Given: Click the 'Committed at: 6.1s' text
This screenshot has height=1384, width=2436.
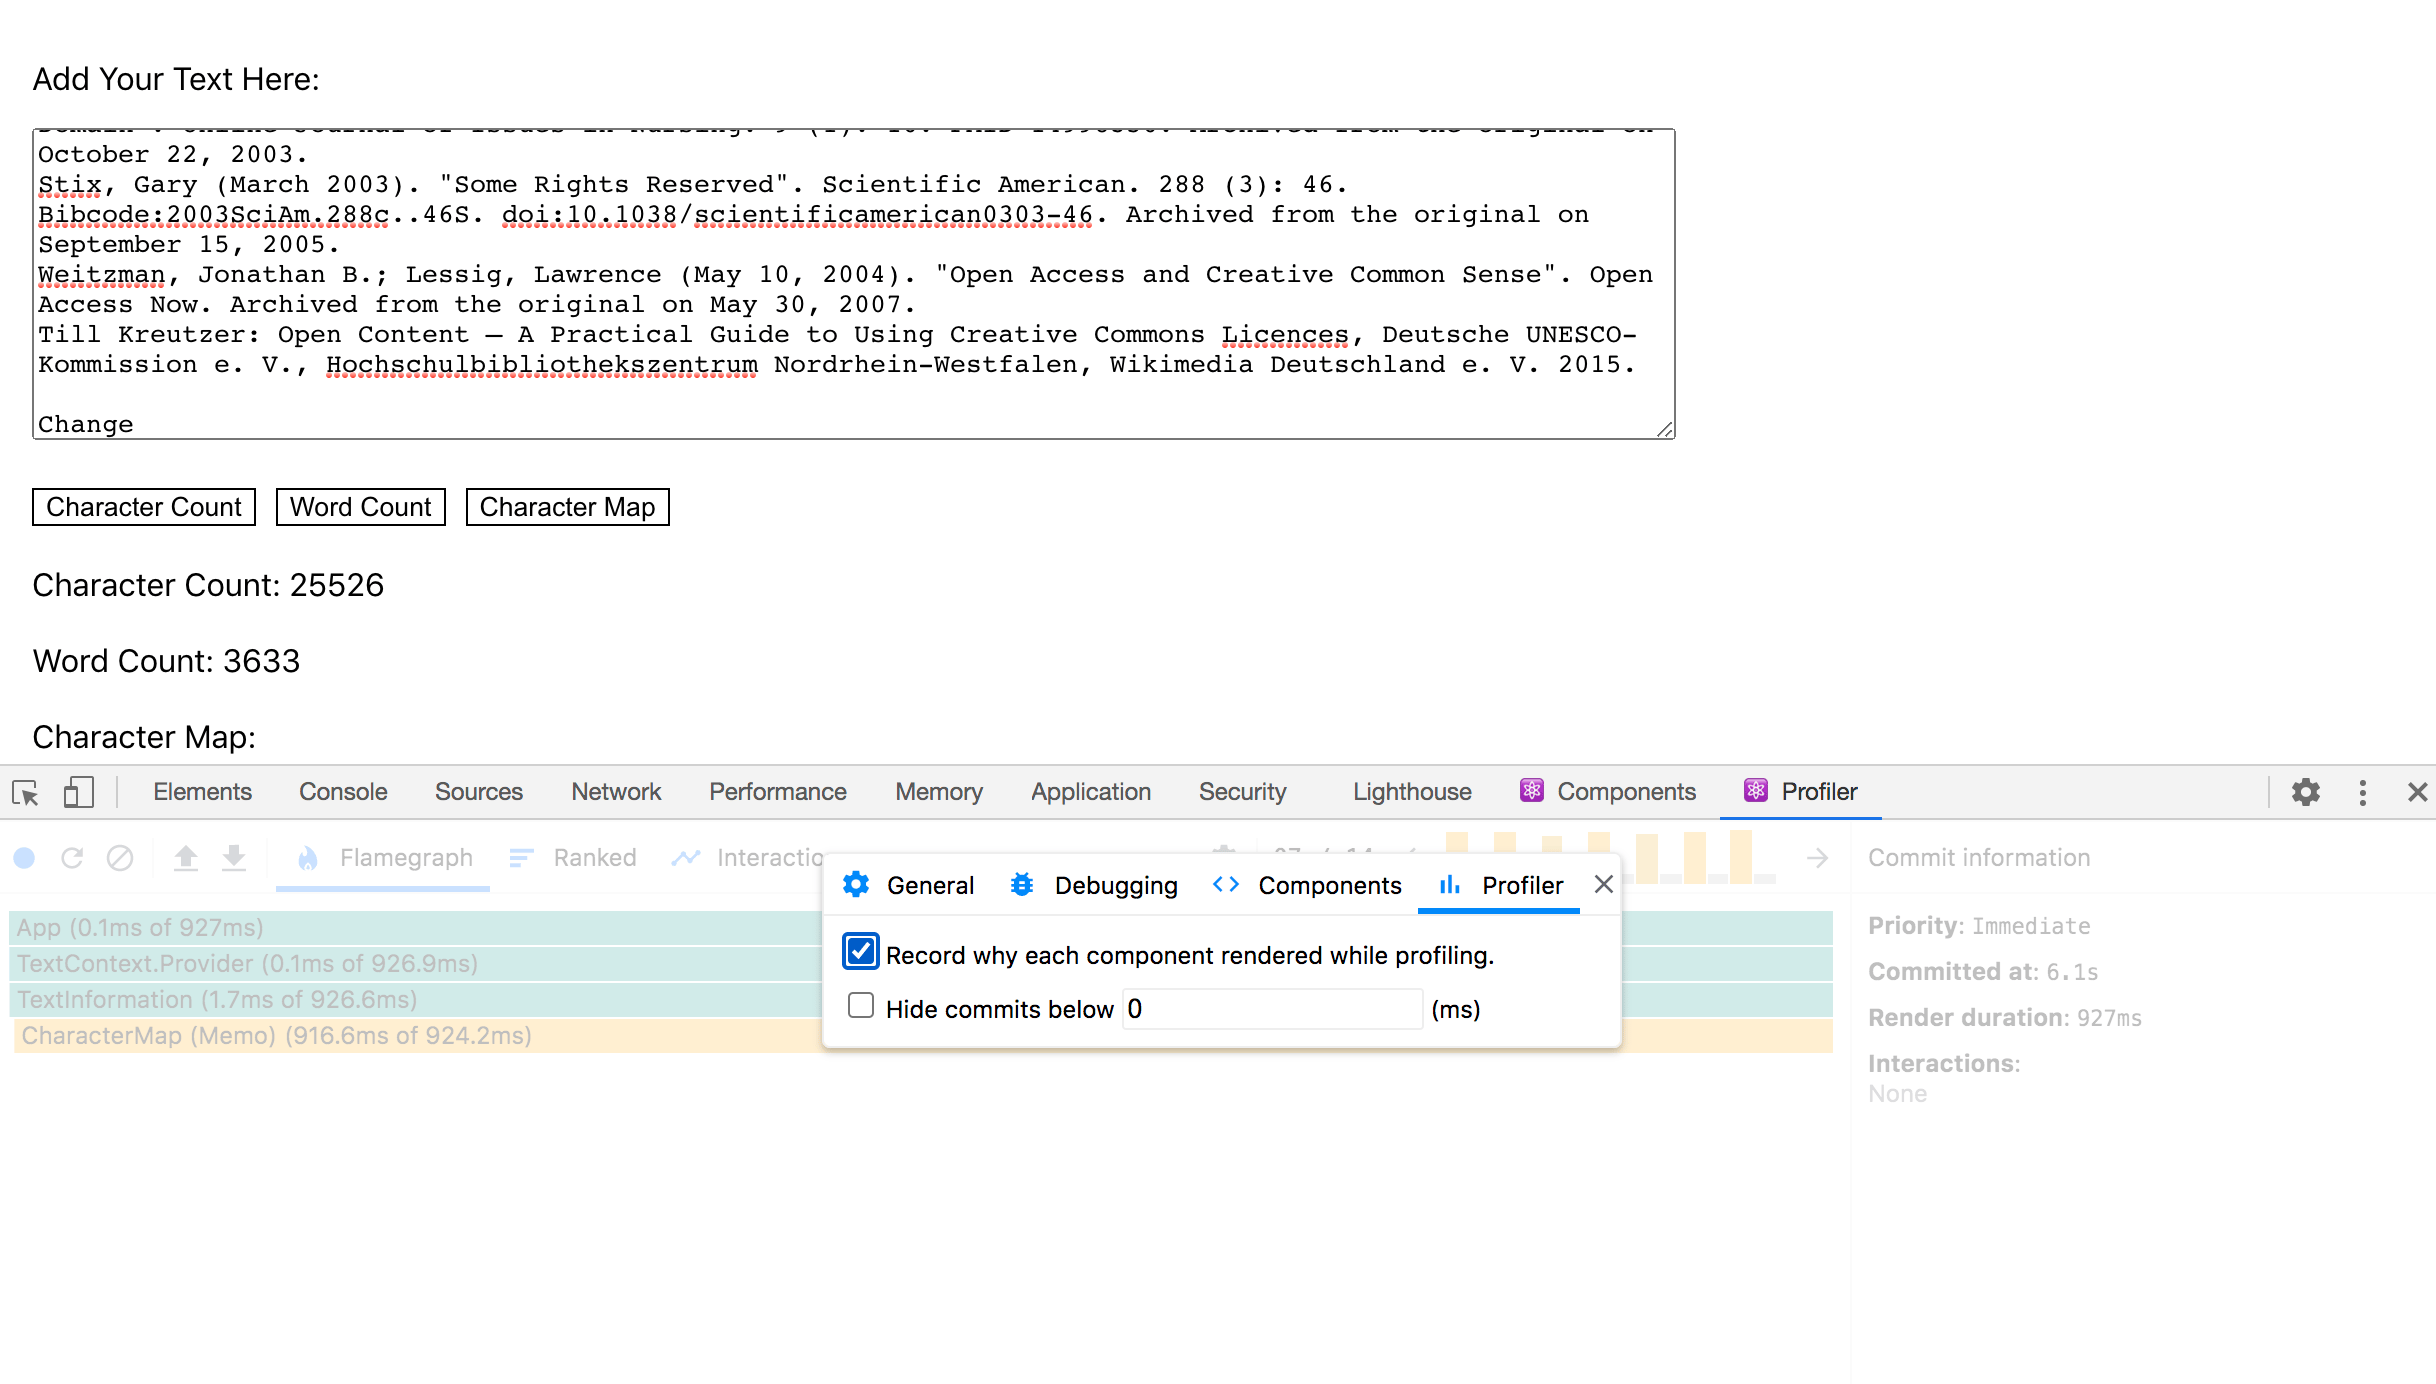Looking at the screenshot, I should click(x=1983, y=972).
